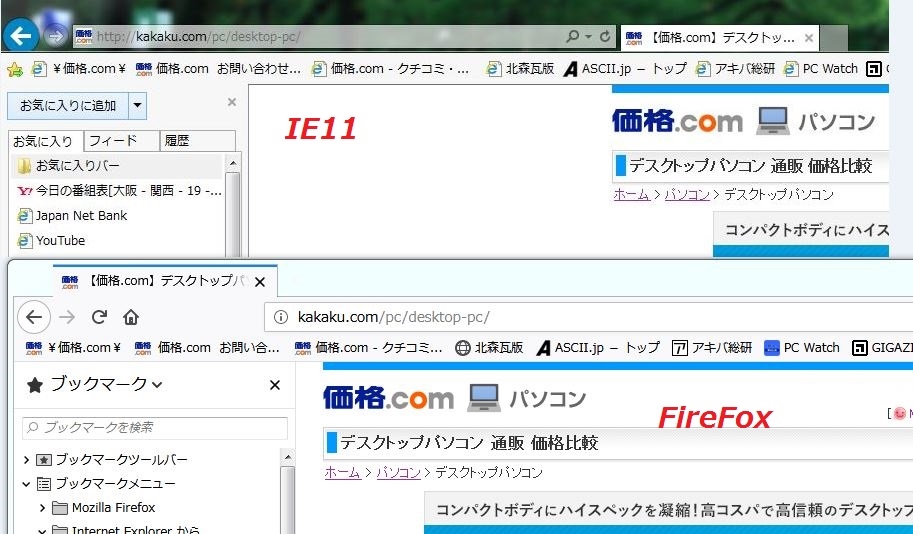
Task: Click ホーム breadcrumb in Firefox page
Action: coord(342,472)
